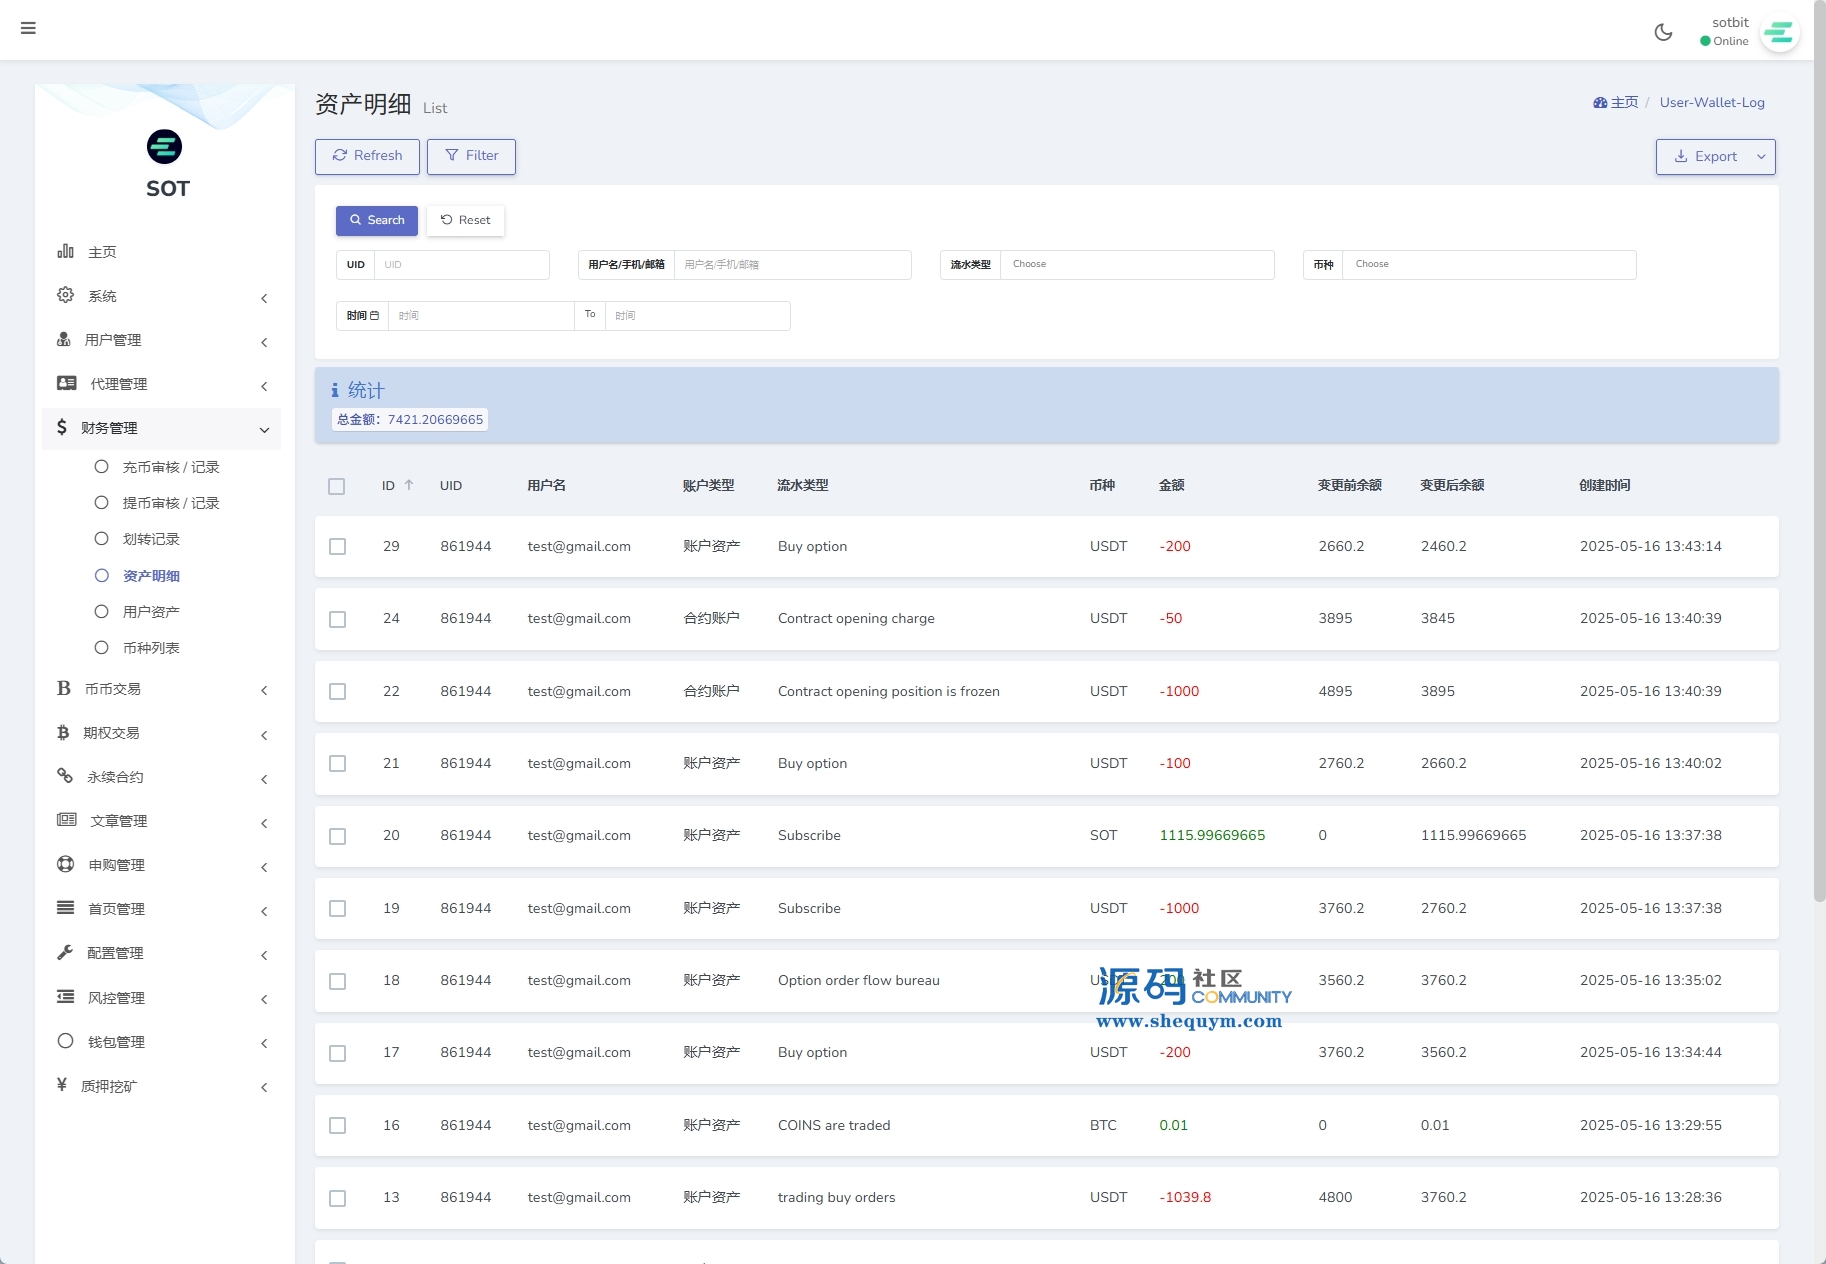Image resolution: width=1826 pixels, height=1264 pixels.
Task: Click the hamburger menu icon
Action: click(x=28, y=28)
